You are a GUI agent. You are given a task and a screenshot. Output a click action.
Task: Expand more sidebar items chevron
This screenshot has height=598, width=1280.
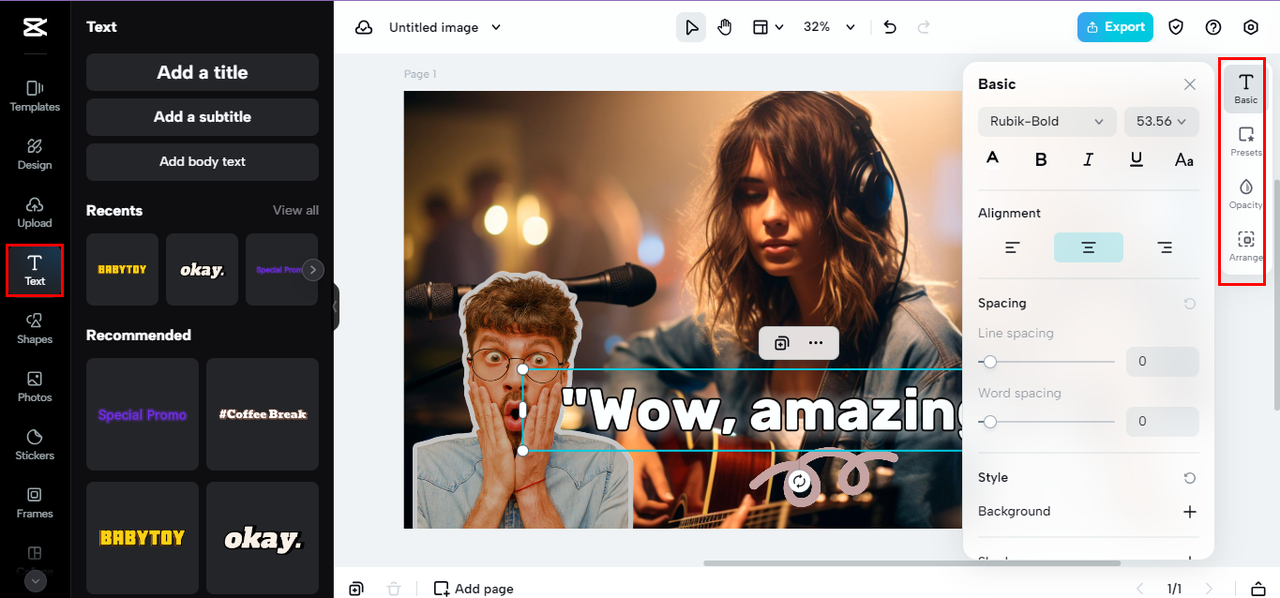(x=35, y=581)
